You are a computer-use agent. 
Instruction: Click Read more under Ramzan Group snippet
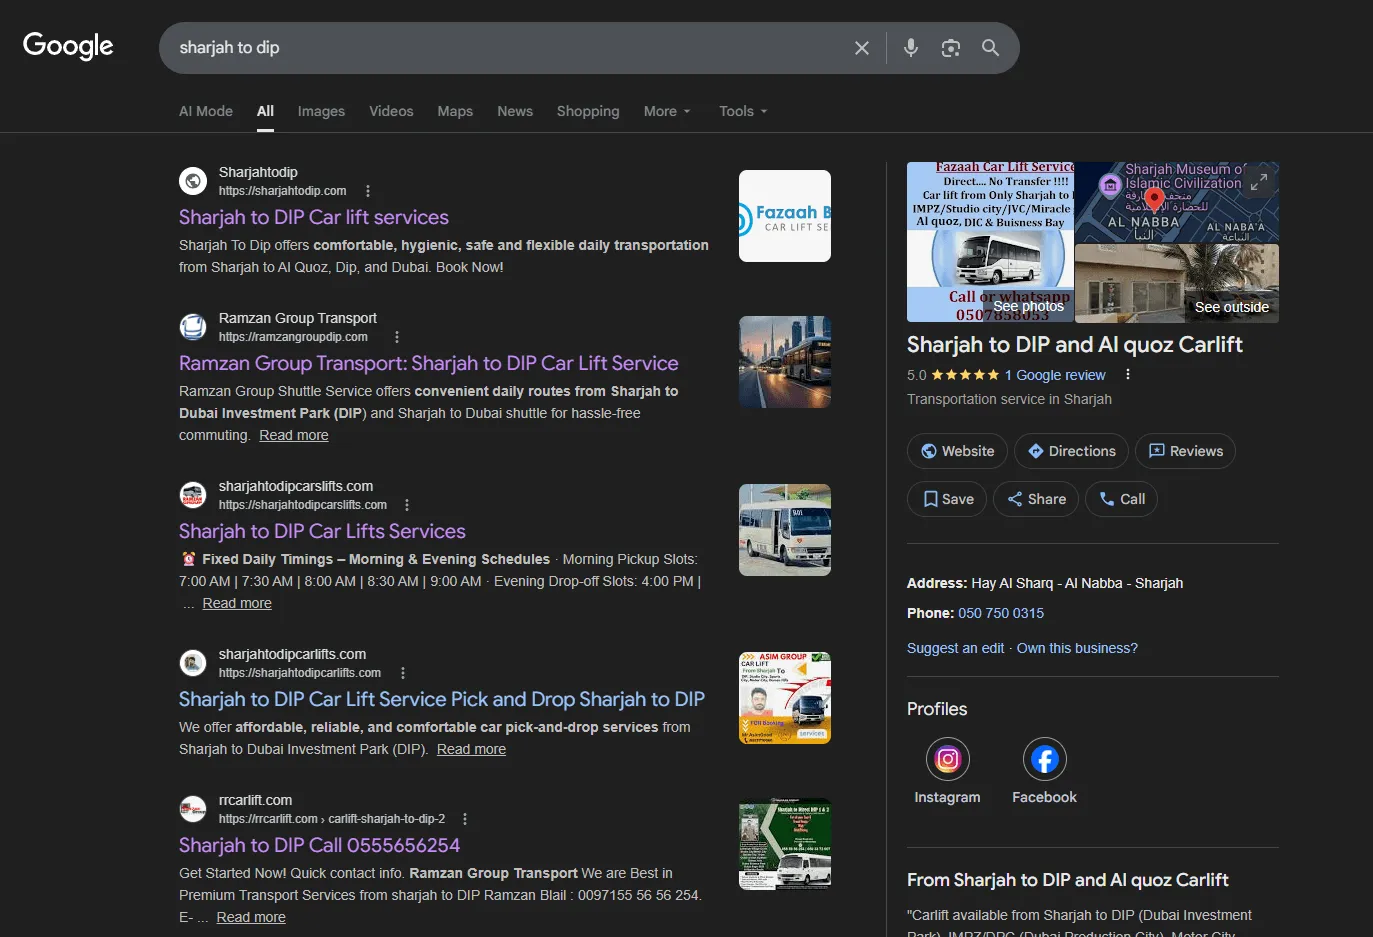click(x=294, y=435)
